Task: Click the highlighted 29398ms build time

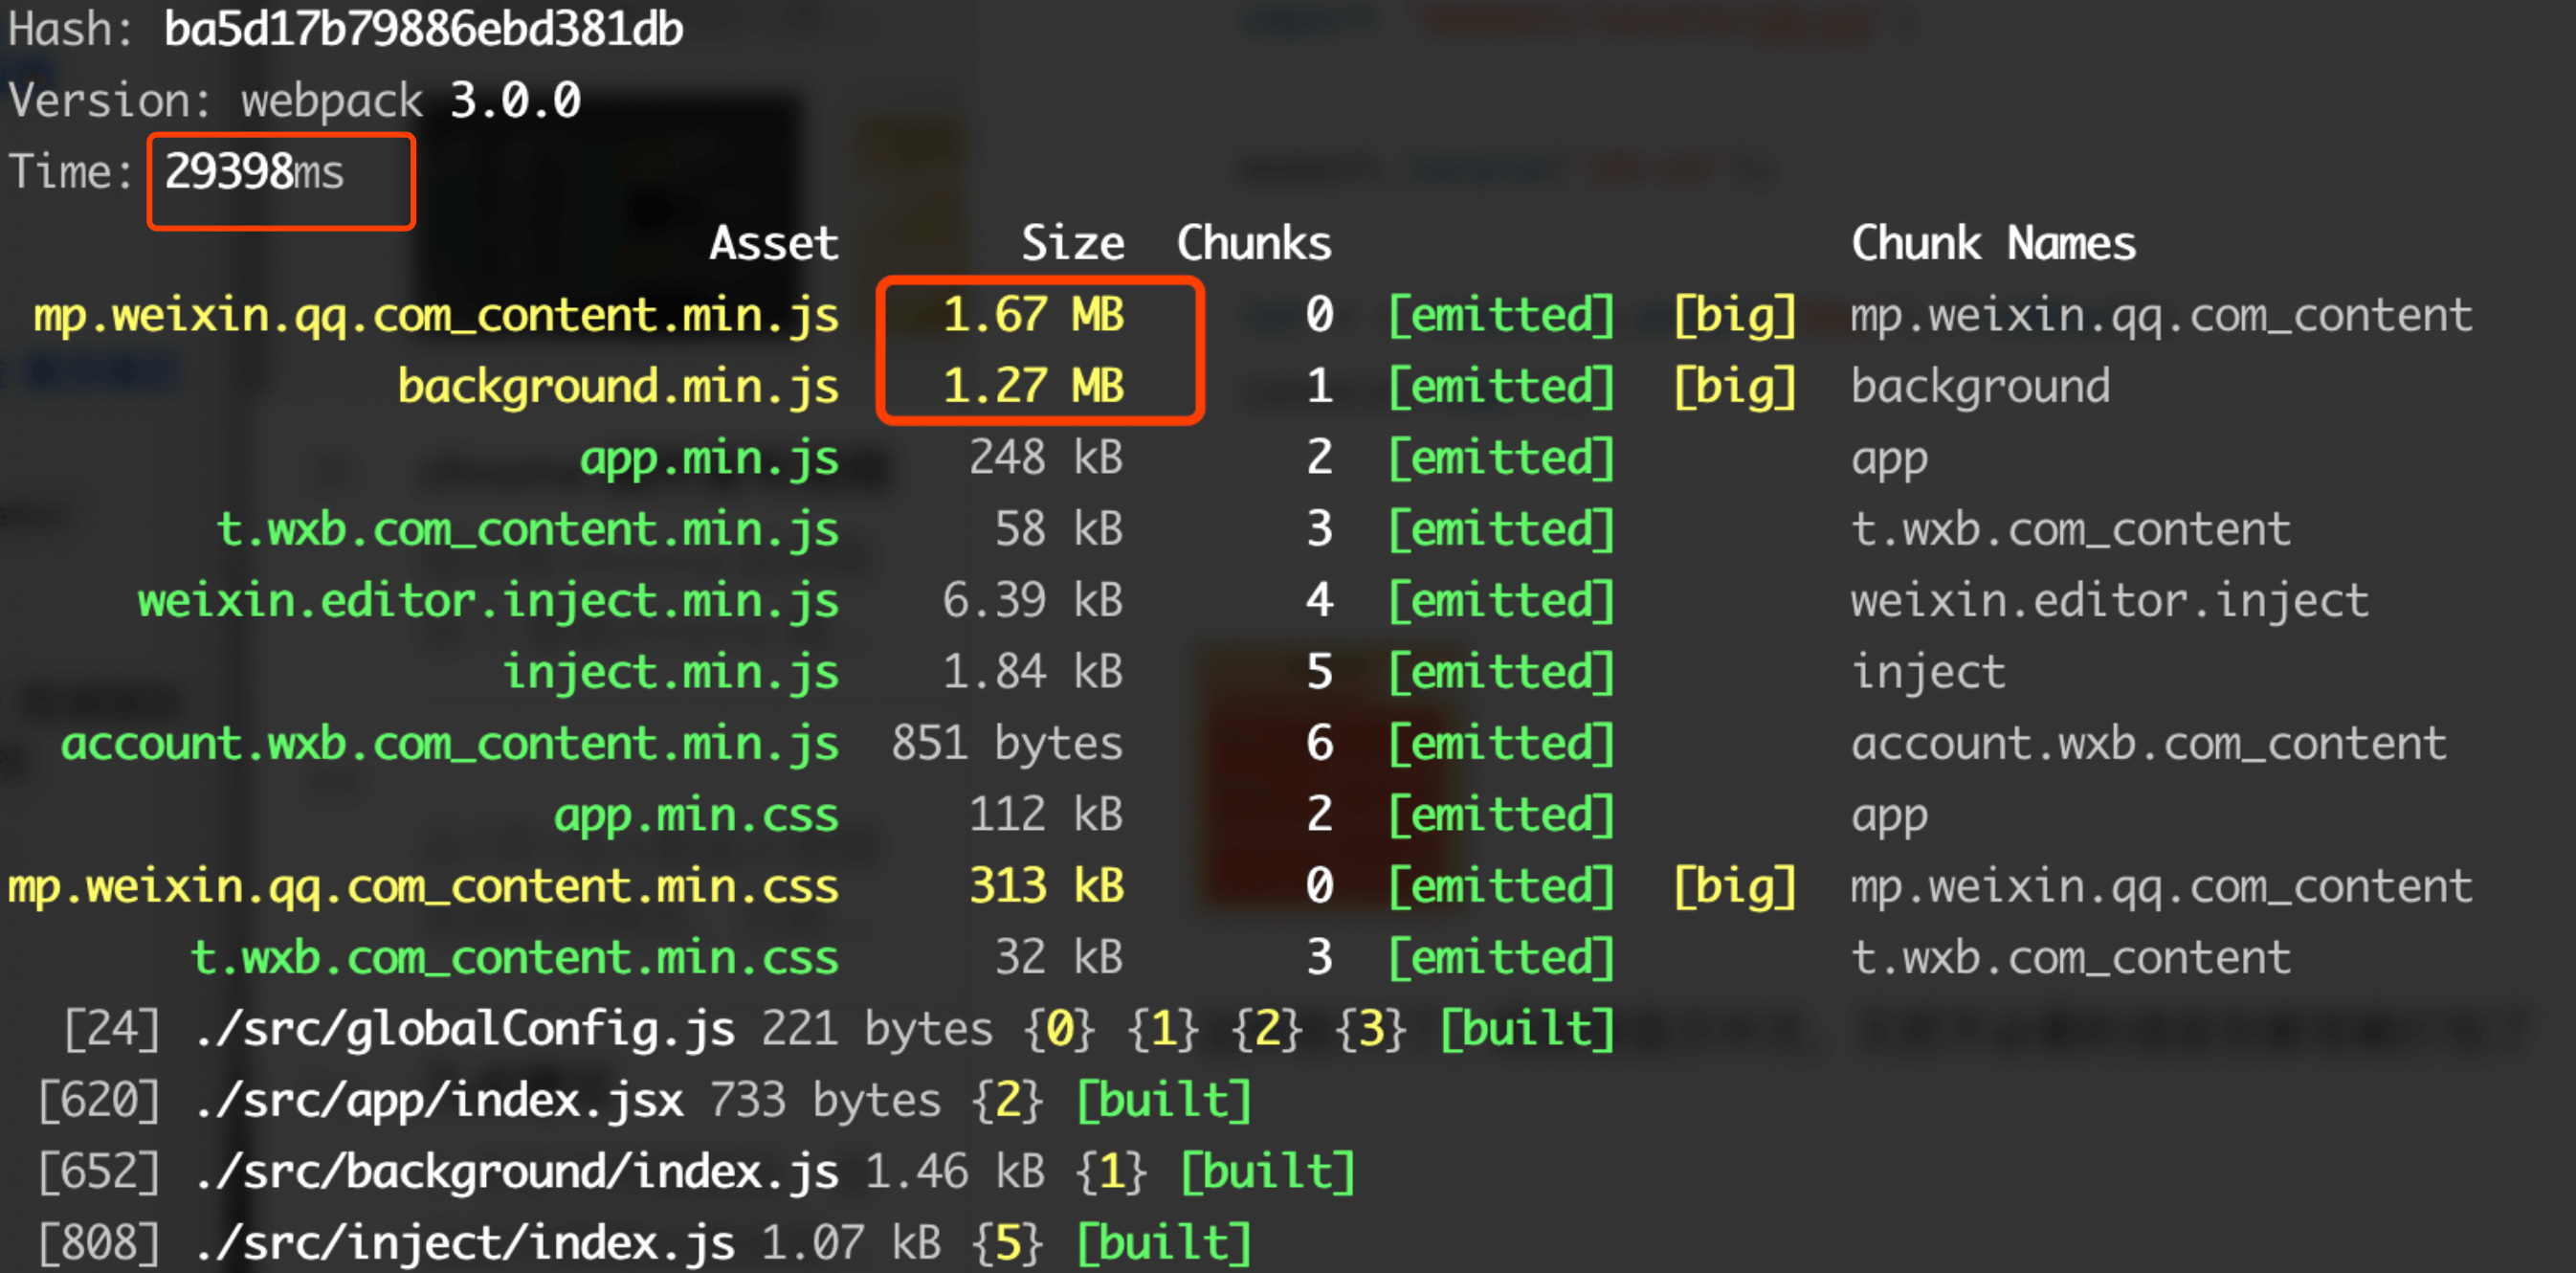Action: tap(254, 172)
